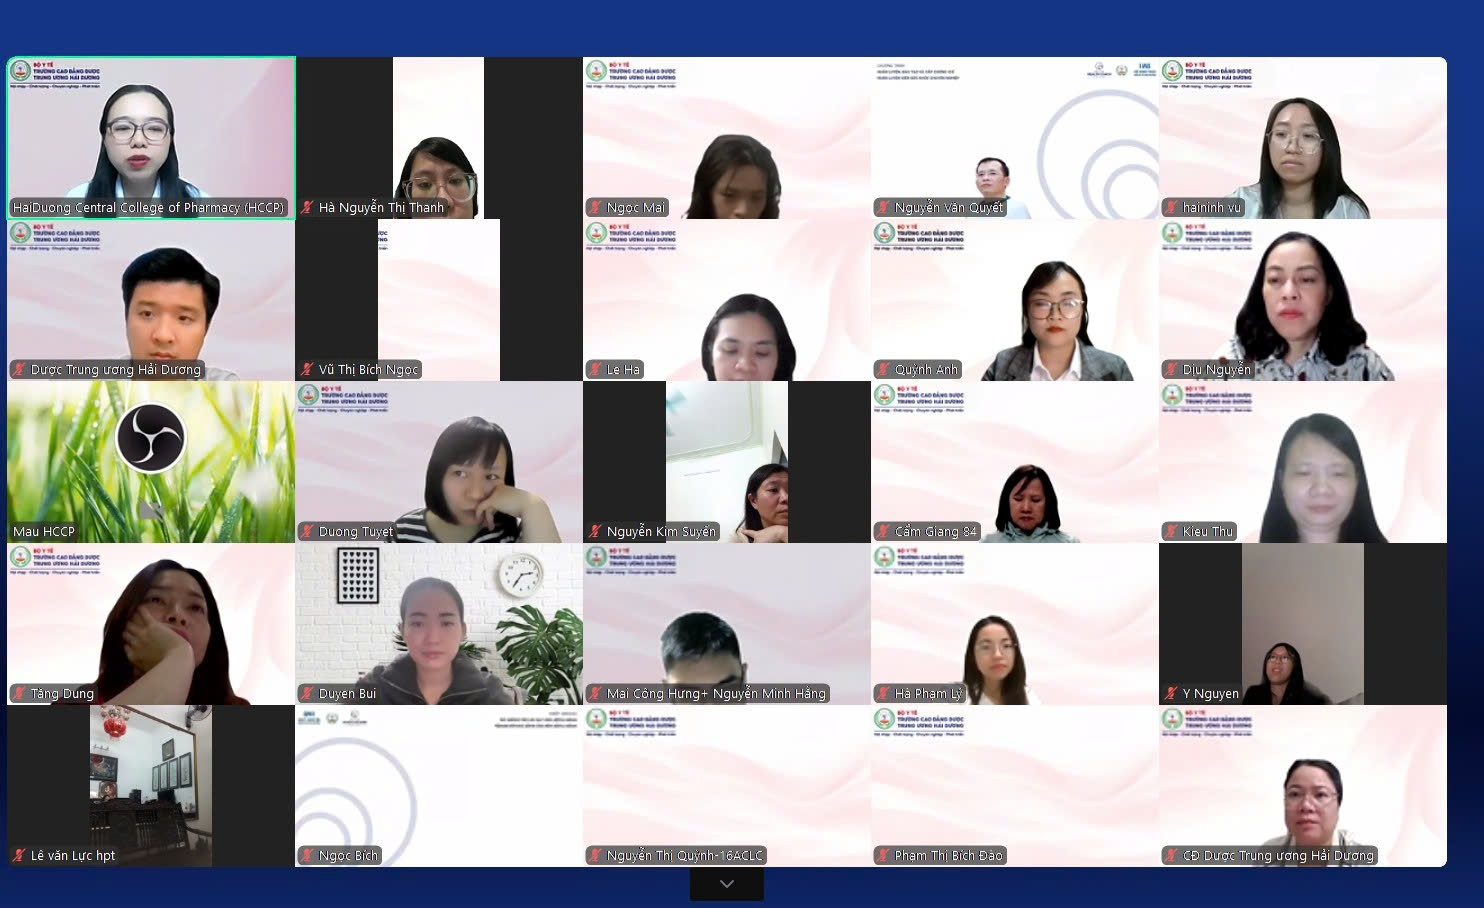Click the muted microphone icon next to Ngọc Mai
This screenshot has width=1484, height=908.
click(595, 208)
